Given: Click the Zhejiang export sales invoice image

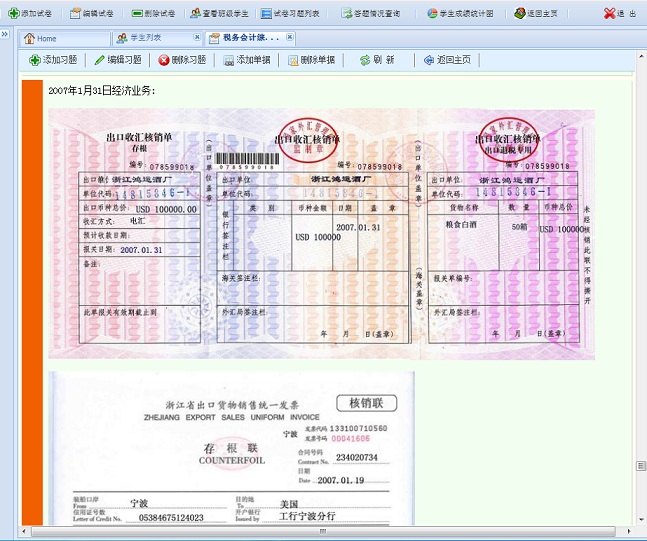Looking at the screenshot, I should tap(231, 448).
